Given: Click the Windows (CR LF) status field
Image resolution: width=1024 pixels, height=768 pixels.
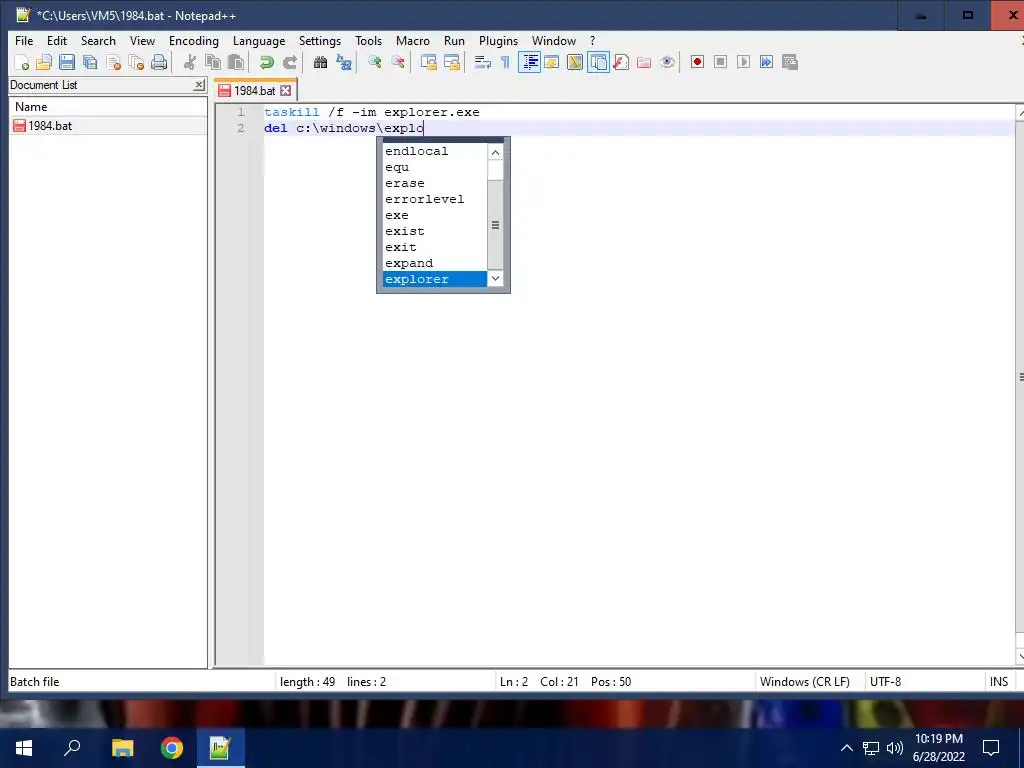Looking at the screenshot, I should tap(810, 682).
